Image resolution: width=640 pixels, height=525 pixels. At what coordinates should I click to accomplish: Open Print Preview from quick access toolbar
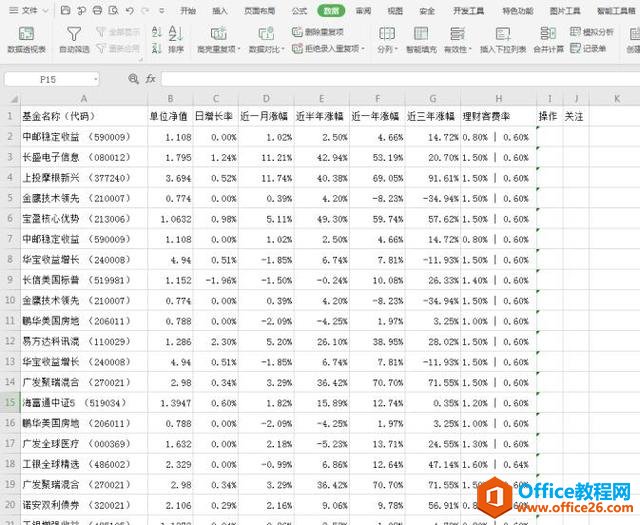(x=113, y=11)
